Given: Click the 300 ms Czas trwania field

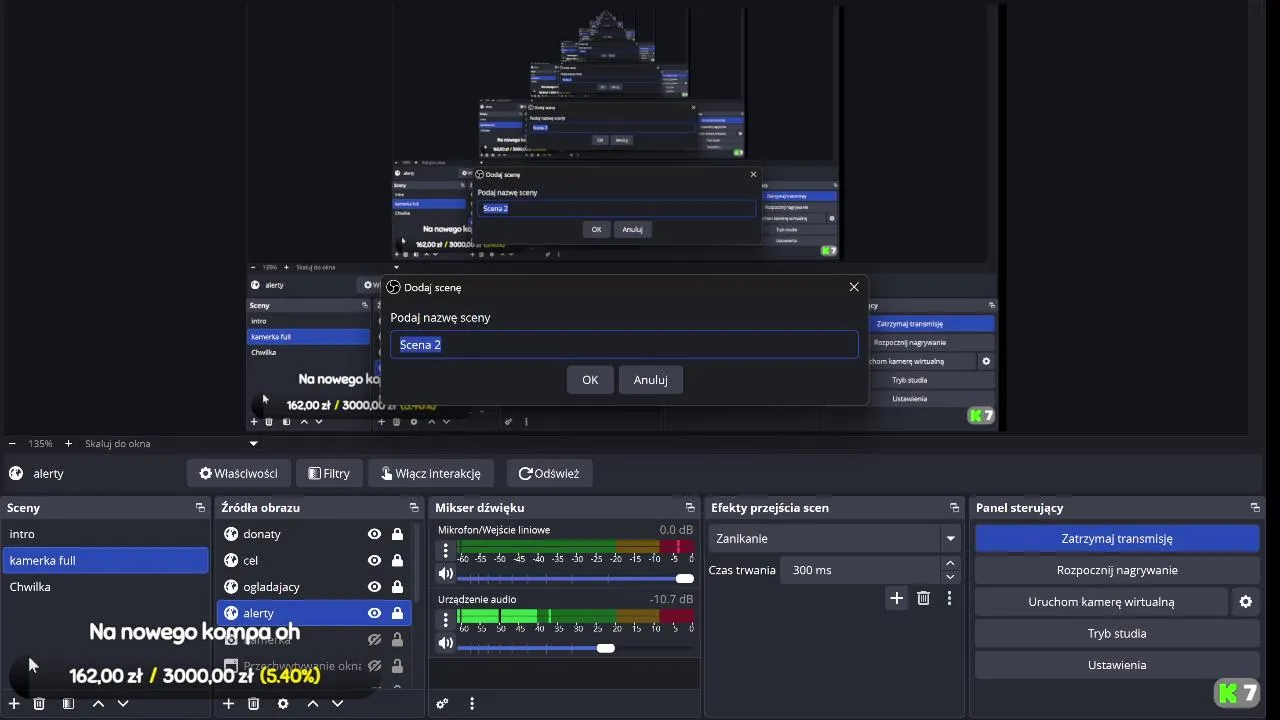Looking at the screenshot, I should pos(861,570).
